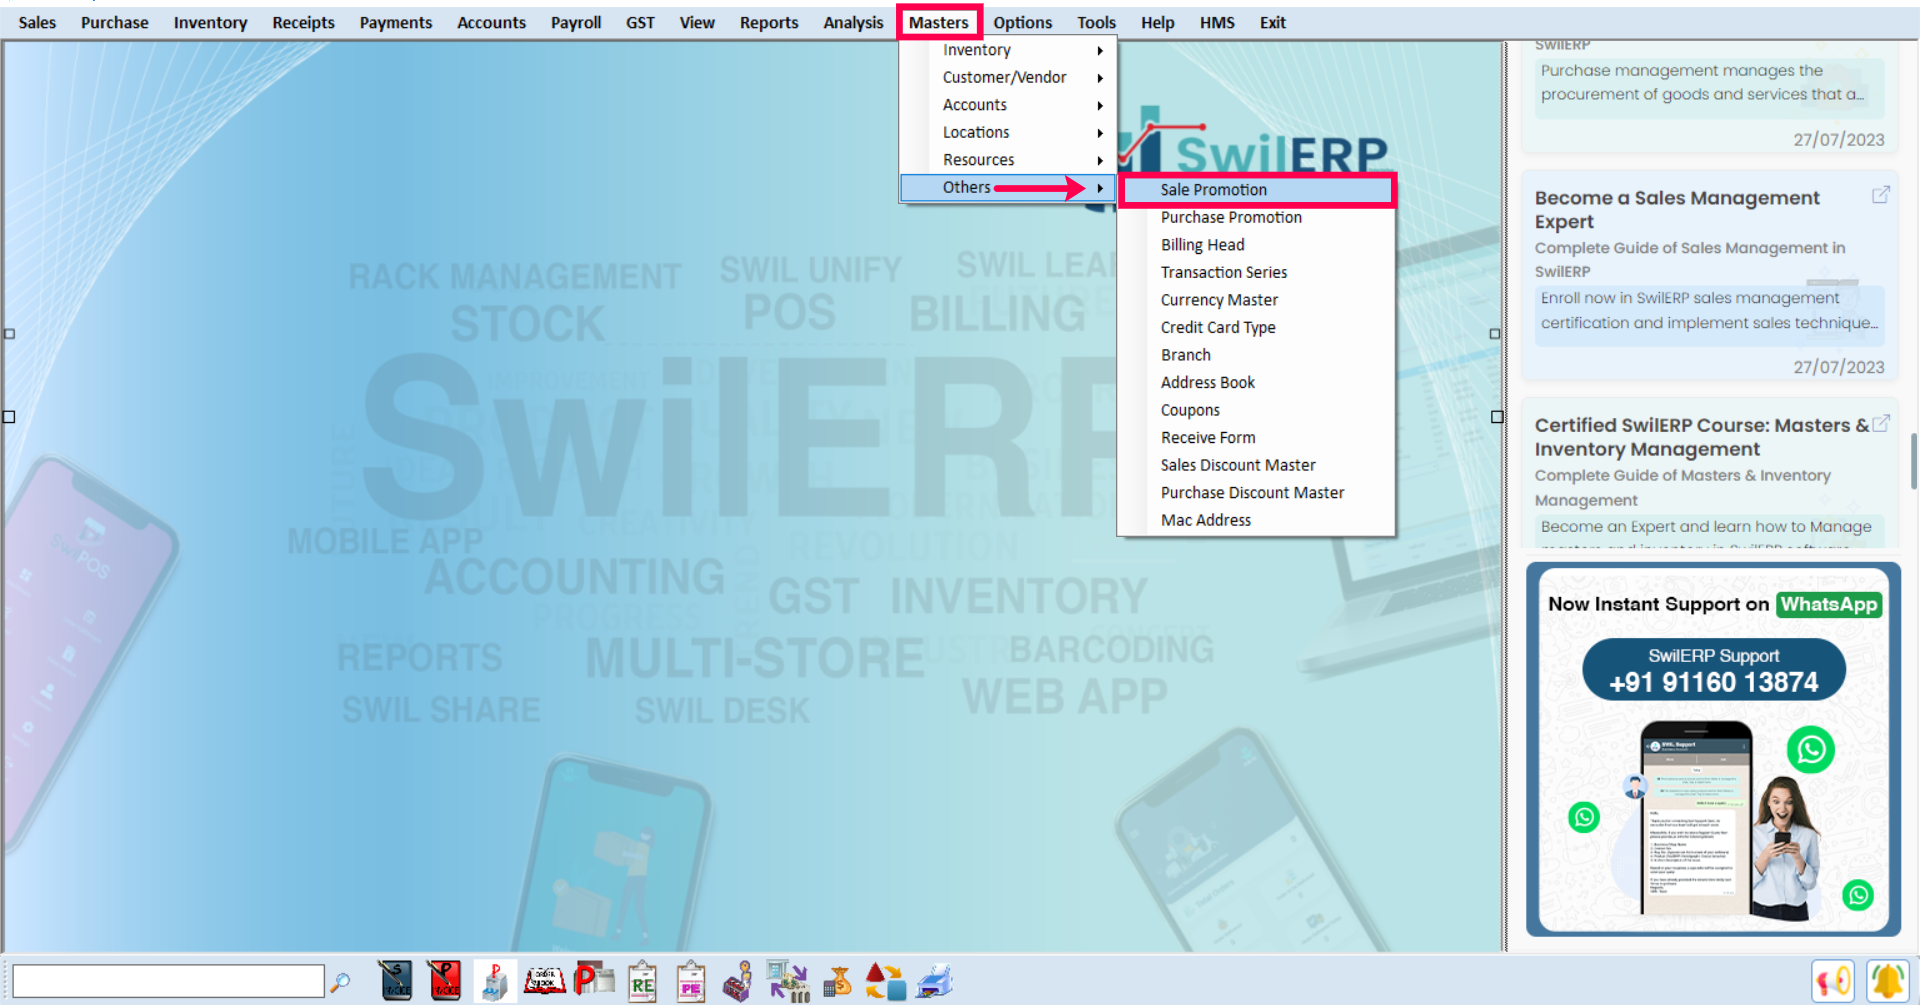Select Billing Head menu entry

[x=1257, y=245]
